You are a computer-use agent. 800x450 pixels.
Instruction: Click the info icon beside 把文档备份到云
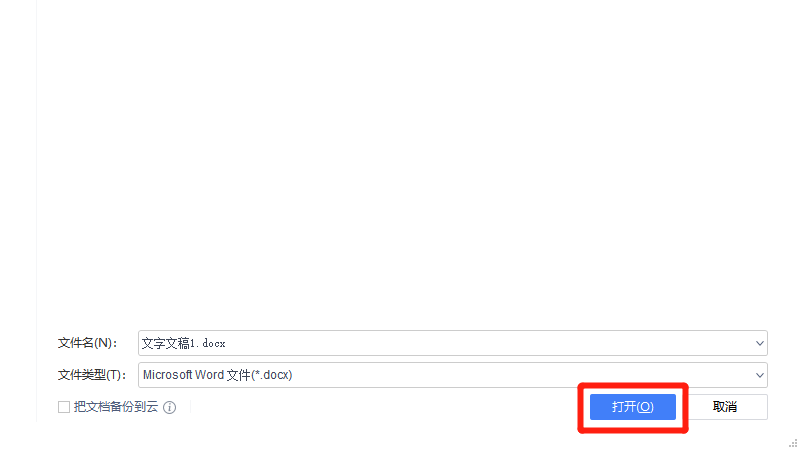click(x=169, y=407)
